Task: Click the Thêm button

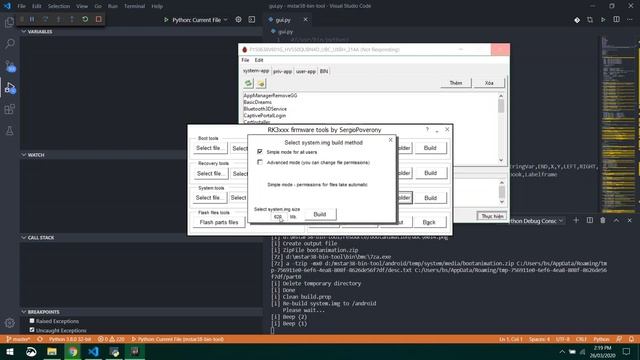Action: (x=456, y=83)
